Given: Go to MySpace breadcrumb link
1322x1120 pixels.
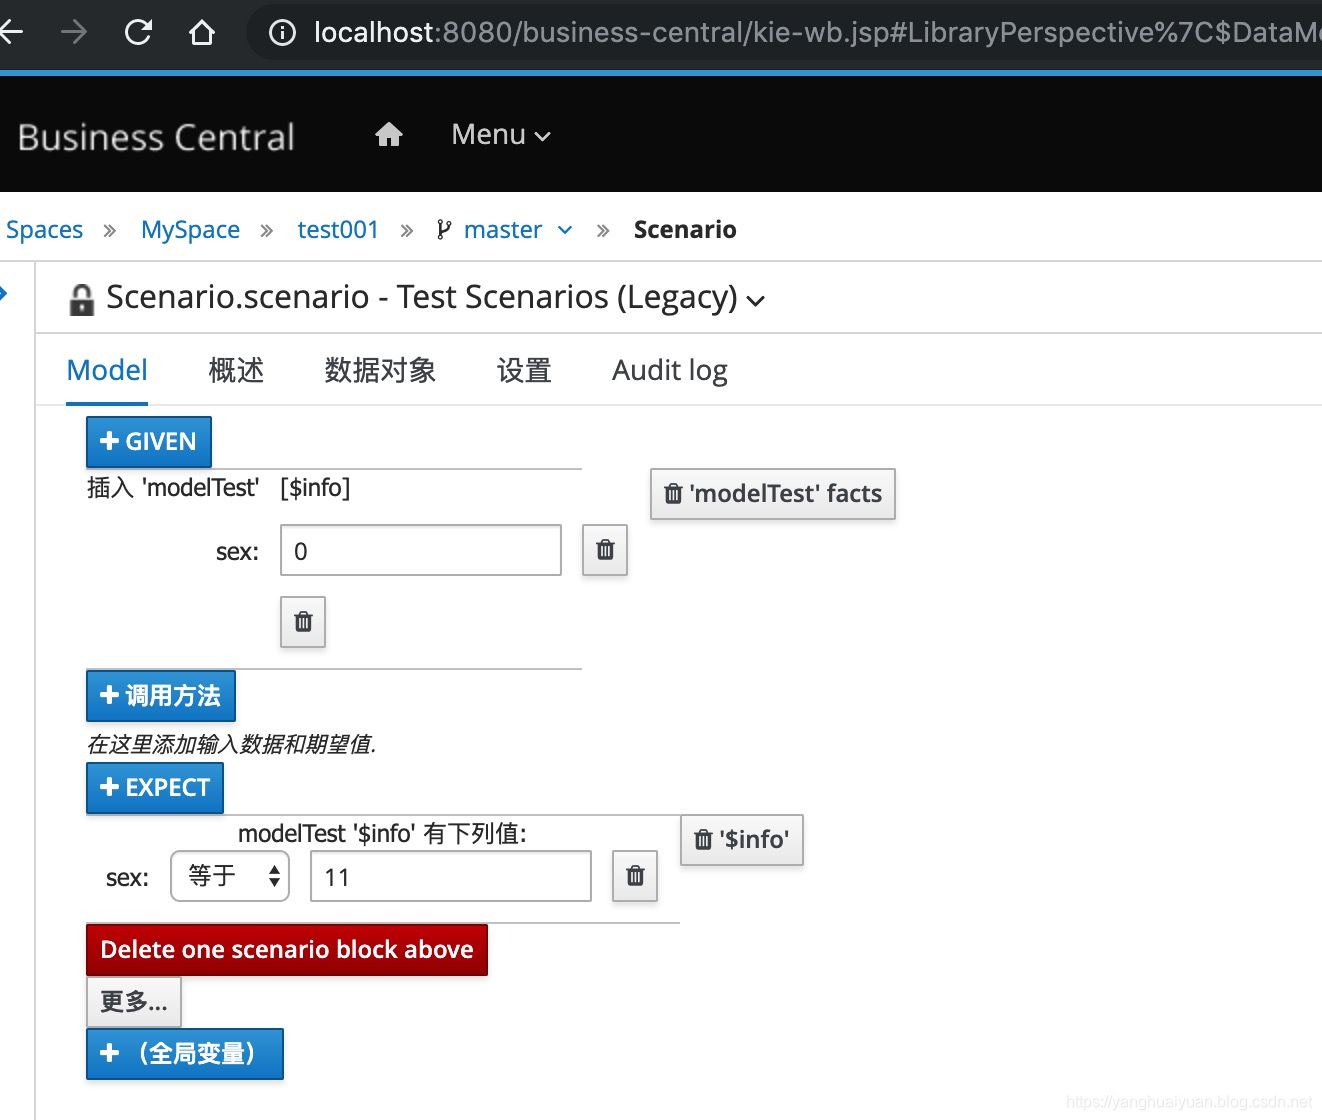Looking at the screenshot, I should pyautogui.click(x=190, y=230).
